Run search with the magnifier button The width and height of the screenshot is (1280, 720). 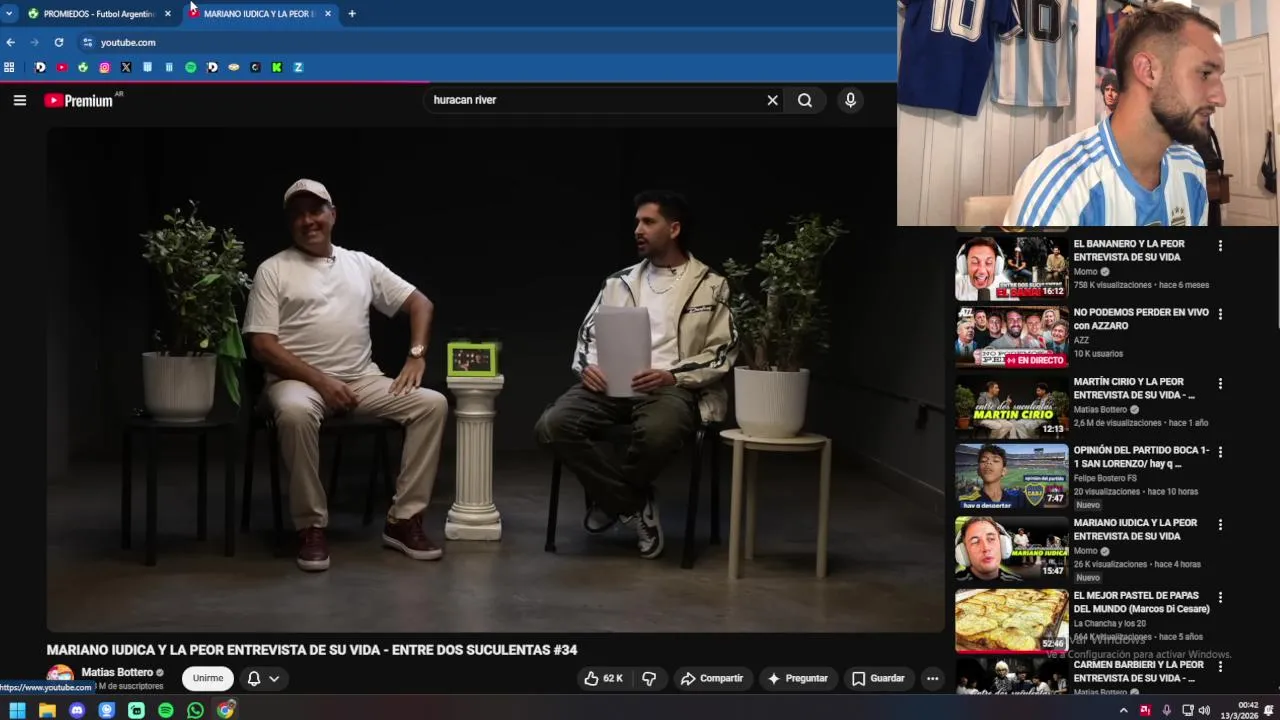point(805,100)
